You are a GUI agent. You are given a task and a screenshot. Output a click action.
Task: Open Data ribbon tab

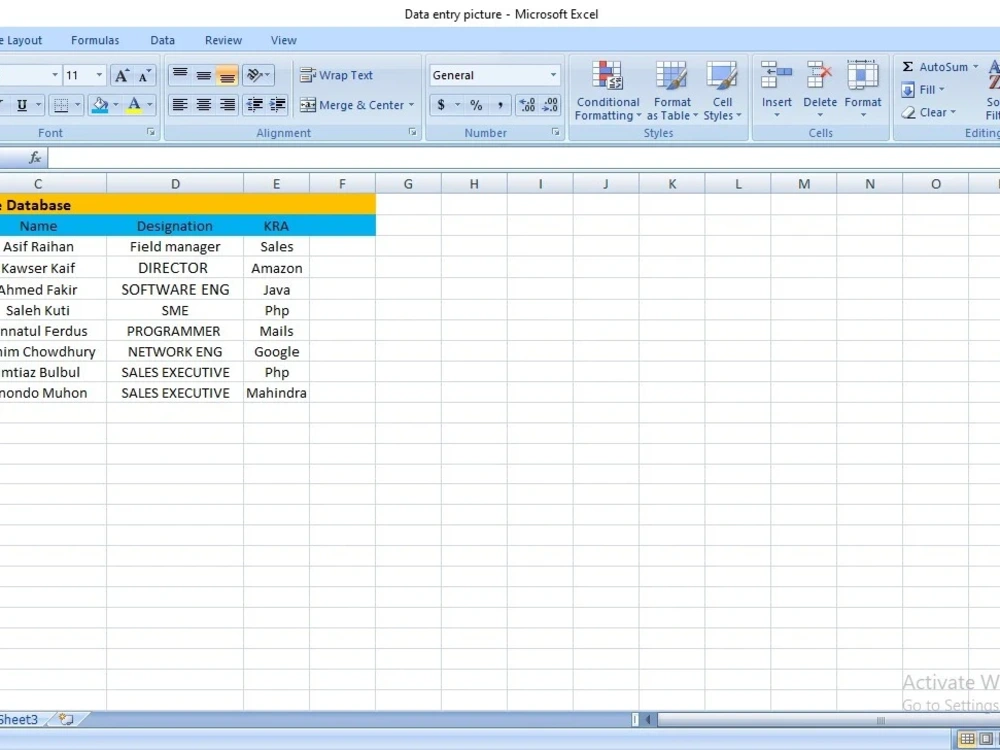pos(163,40)
